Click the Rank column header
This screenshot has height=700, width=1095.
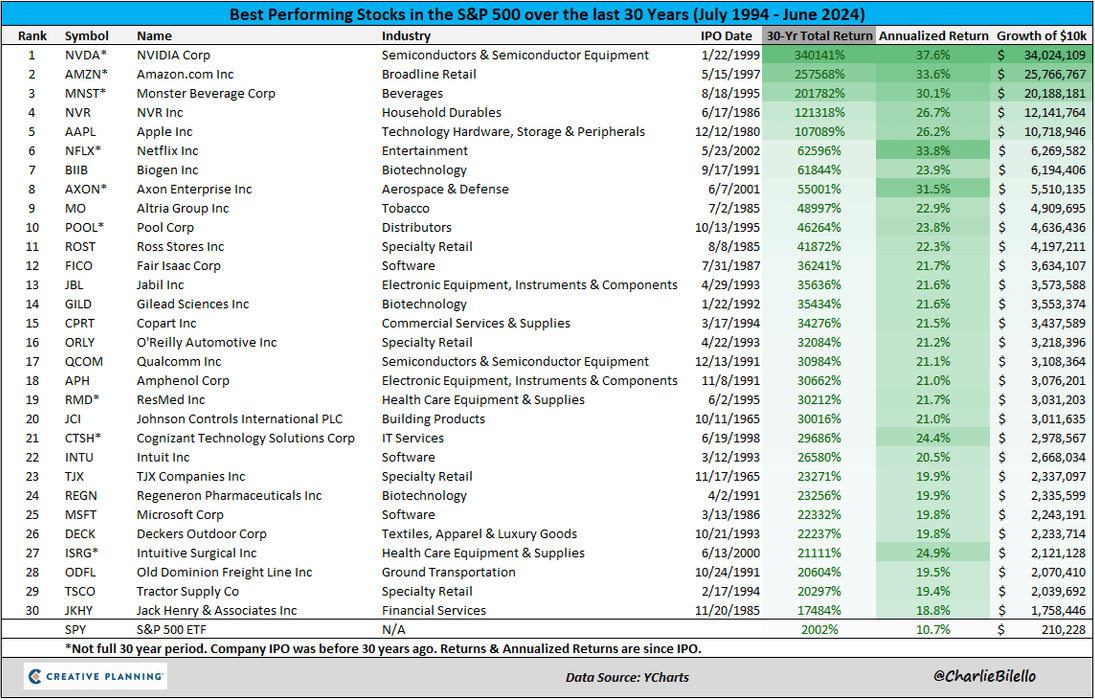click(x=32, y=36)
